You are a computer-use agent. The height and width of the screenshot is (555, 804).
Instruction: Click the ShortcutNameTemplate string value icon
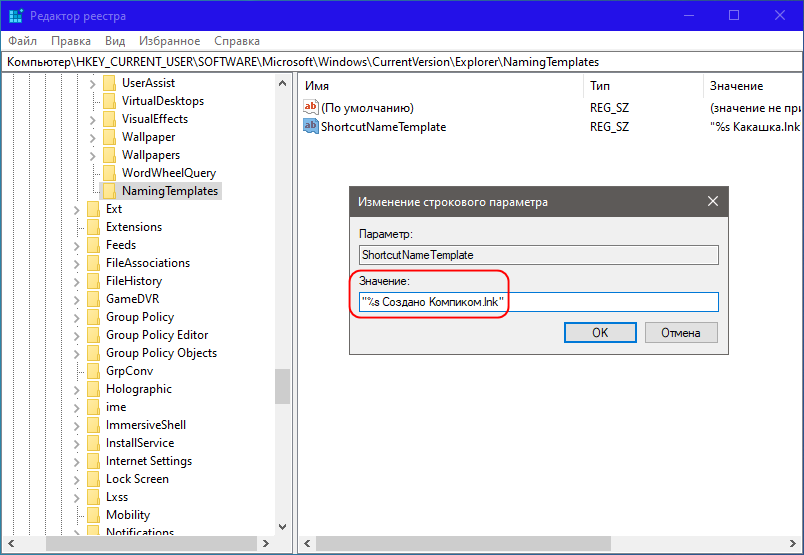311,126
